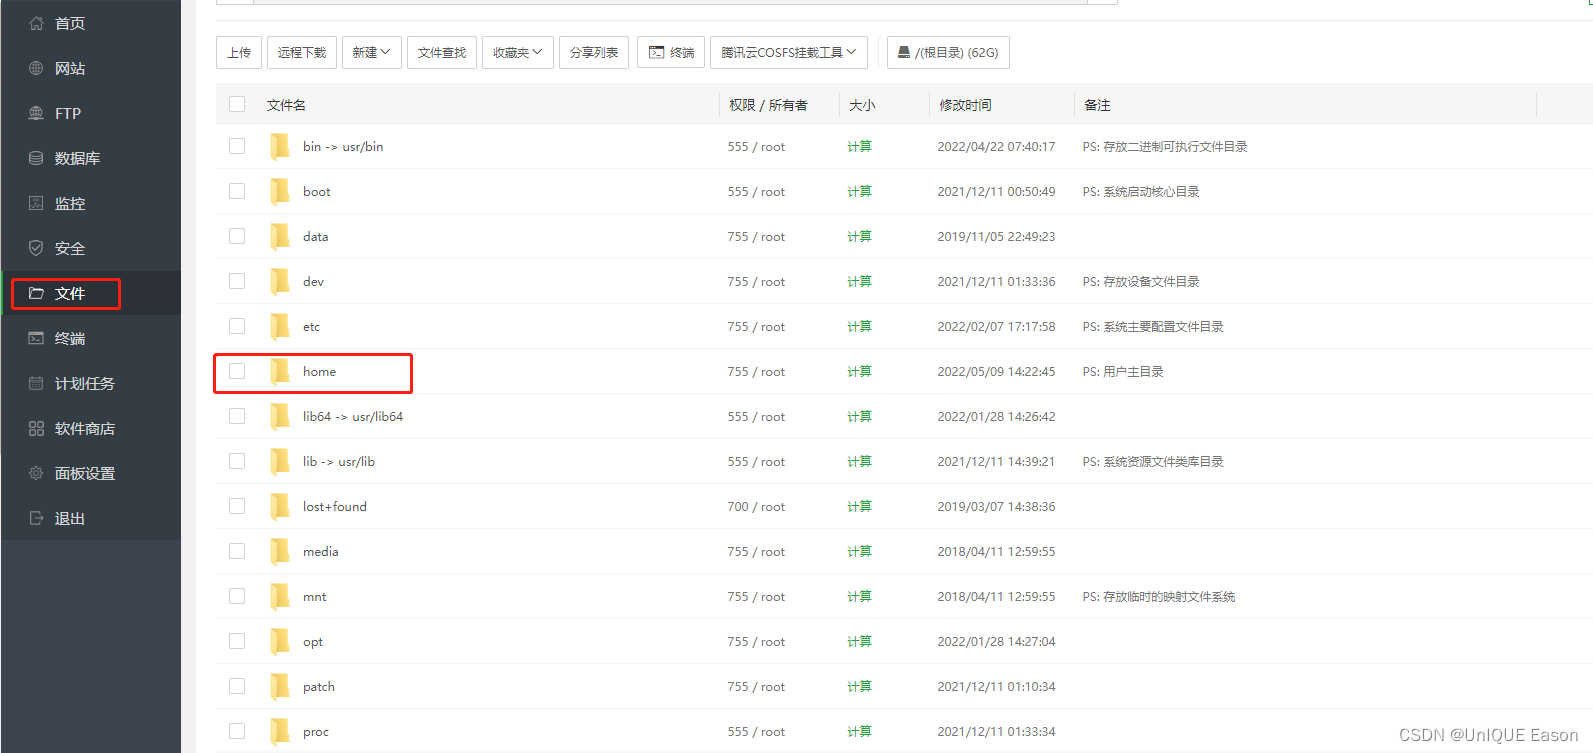Click the FTP globe icon

click(x=36, y=113)
